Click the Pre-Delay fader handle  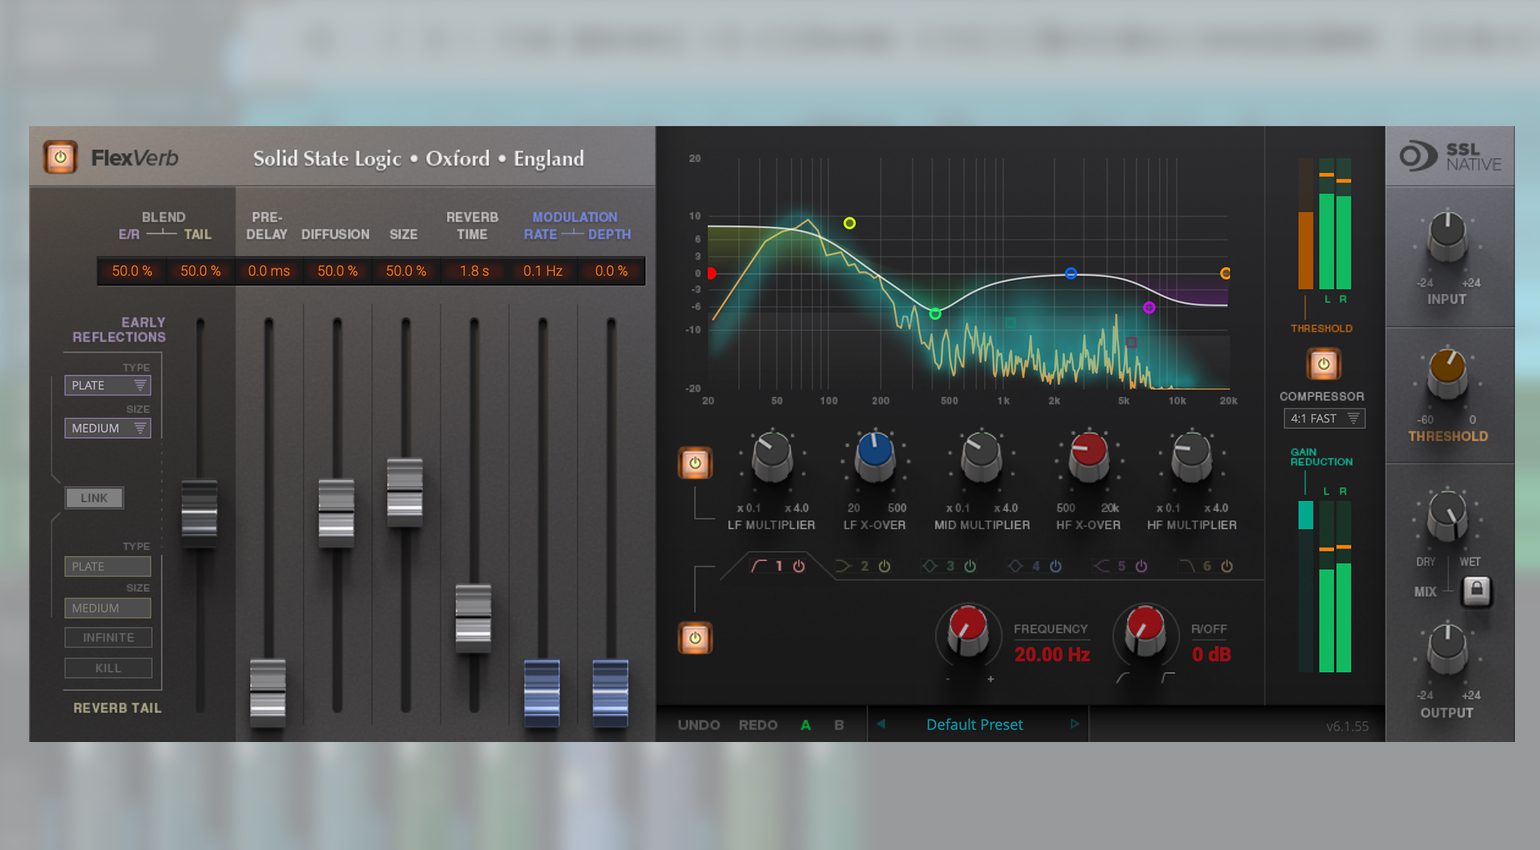pyautogui.click(x=268, y=692)
